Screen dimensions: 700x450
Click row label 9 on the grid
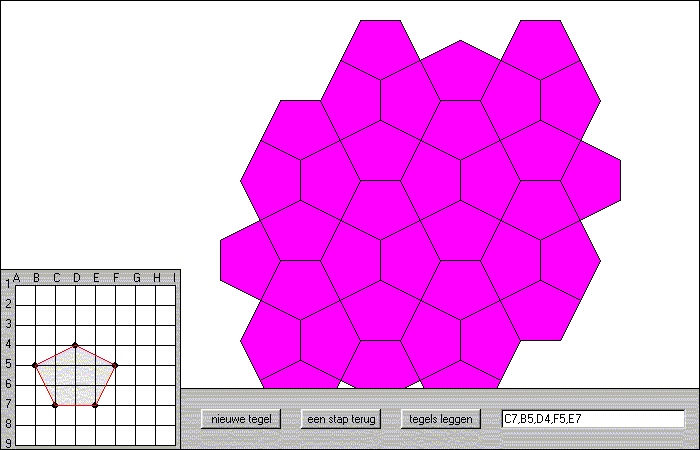point(8,443)
